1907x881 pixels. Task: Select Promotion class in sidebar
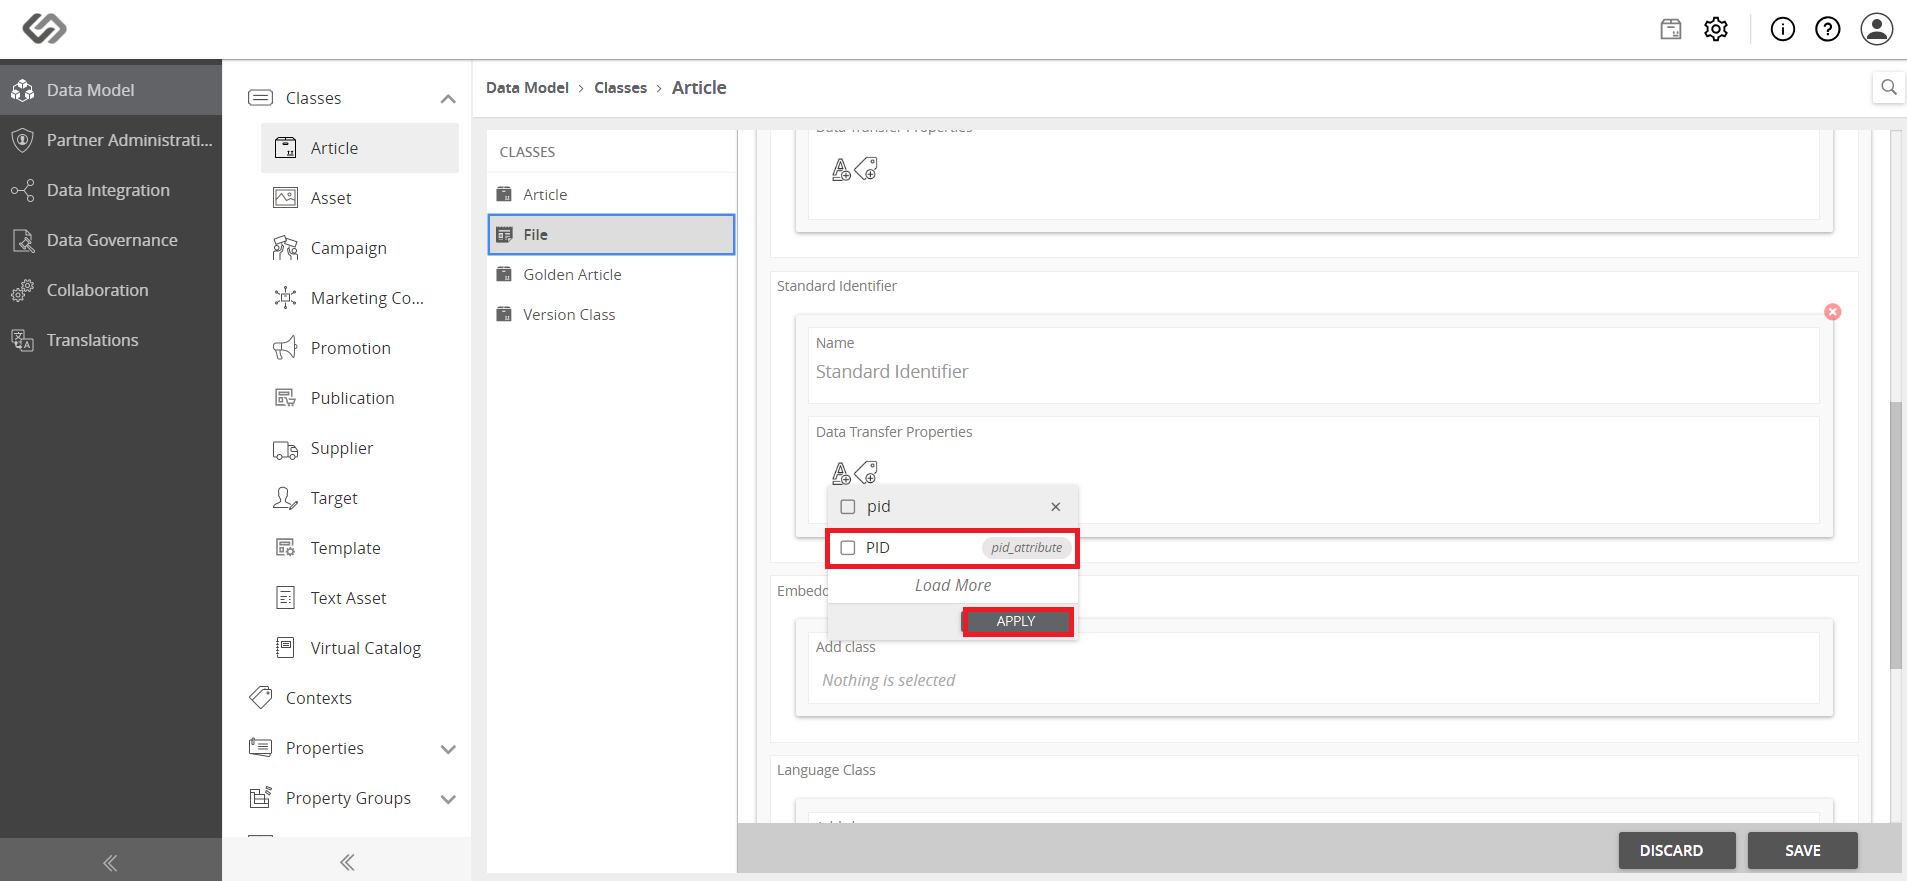pyautogui.click(x=360, y=348)
